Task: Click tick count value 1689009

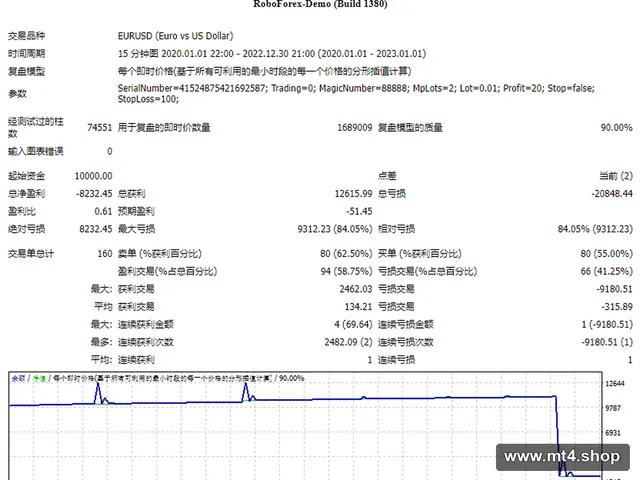Action: point(355,128)
